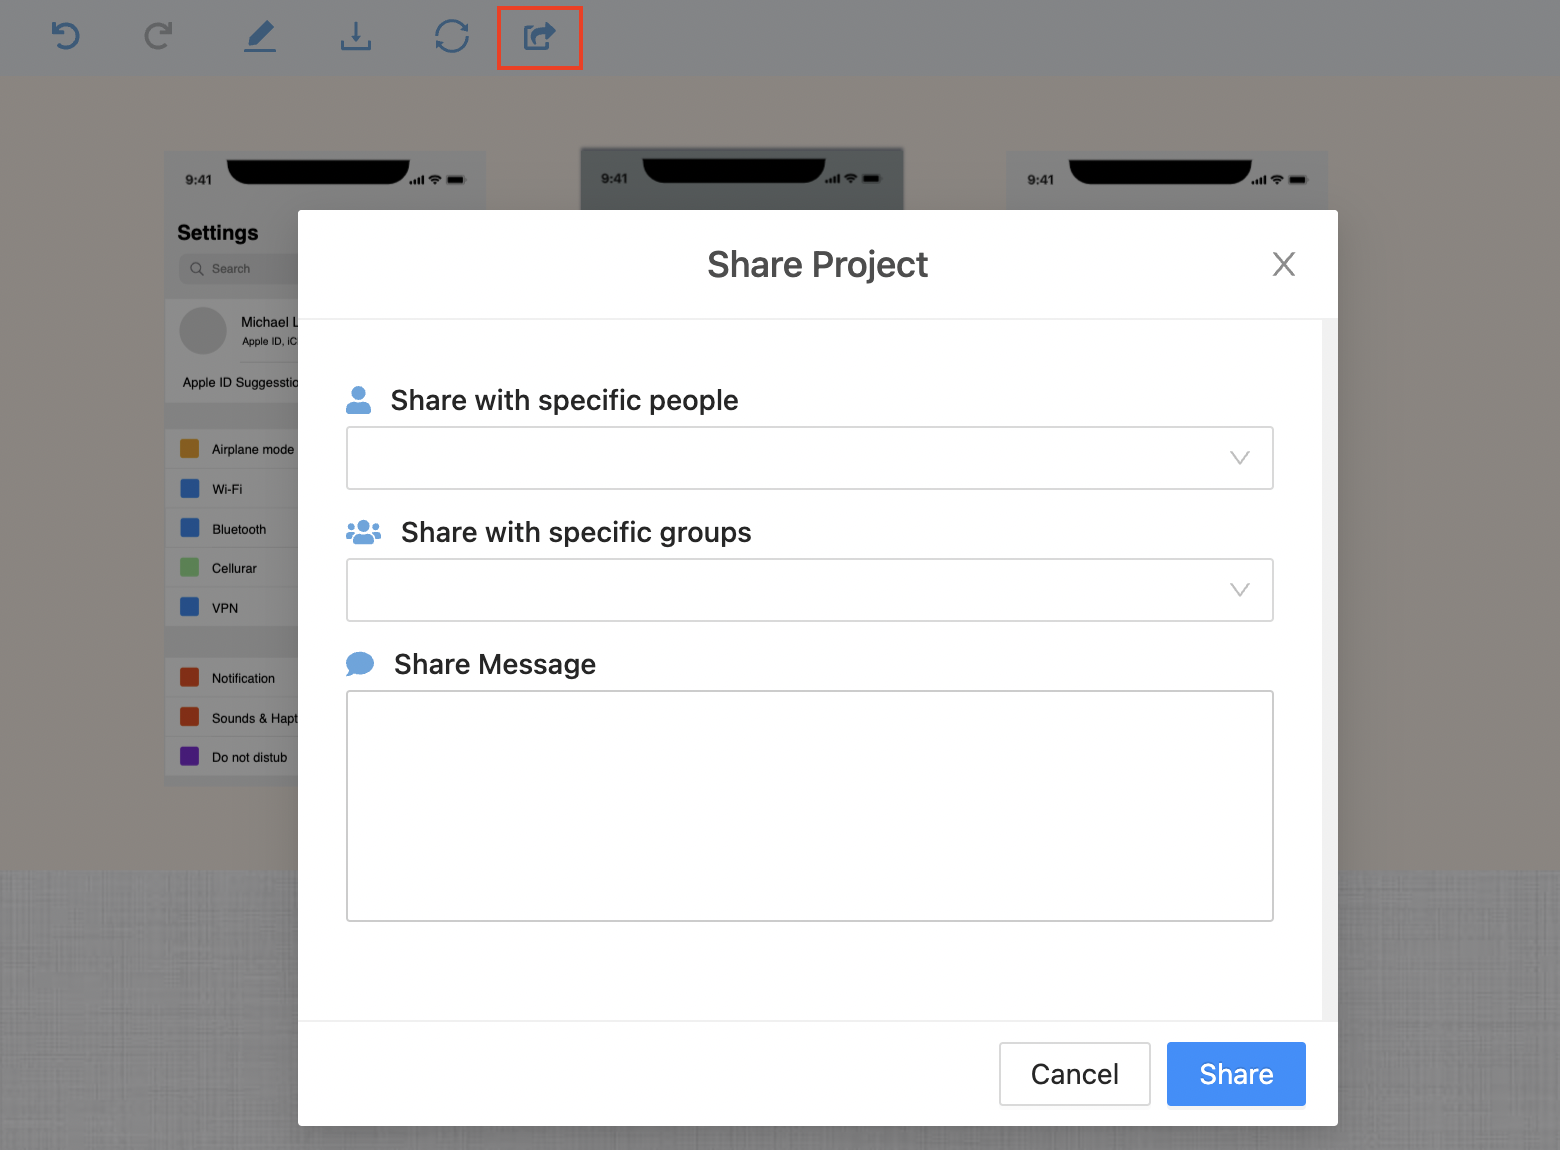
Task: Focus the Share Message text area
Action: pyautogui.click(x=809, y=805)
